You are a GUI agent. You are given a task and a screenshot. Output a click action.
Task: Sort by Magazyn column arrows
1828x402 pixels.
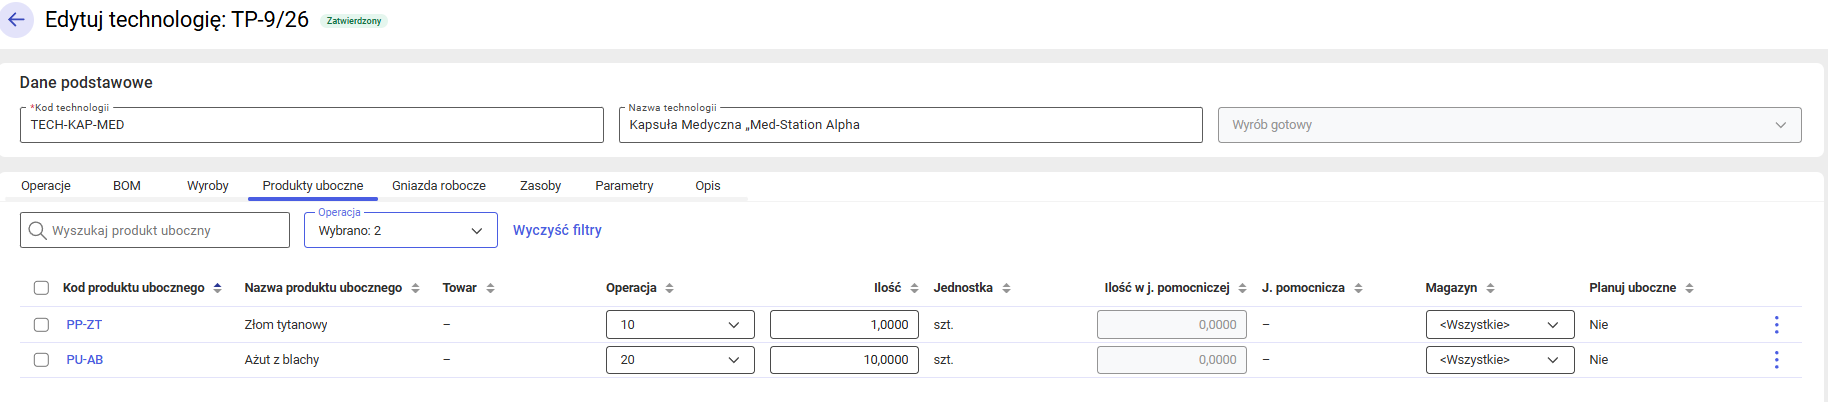[x=1490, y=288]
